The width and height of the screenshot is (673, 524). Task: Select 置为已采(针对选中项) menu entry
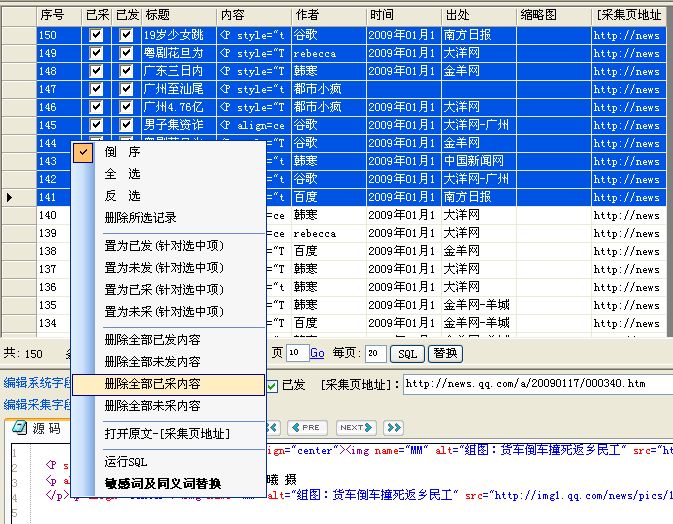168,290
